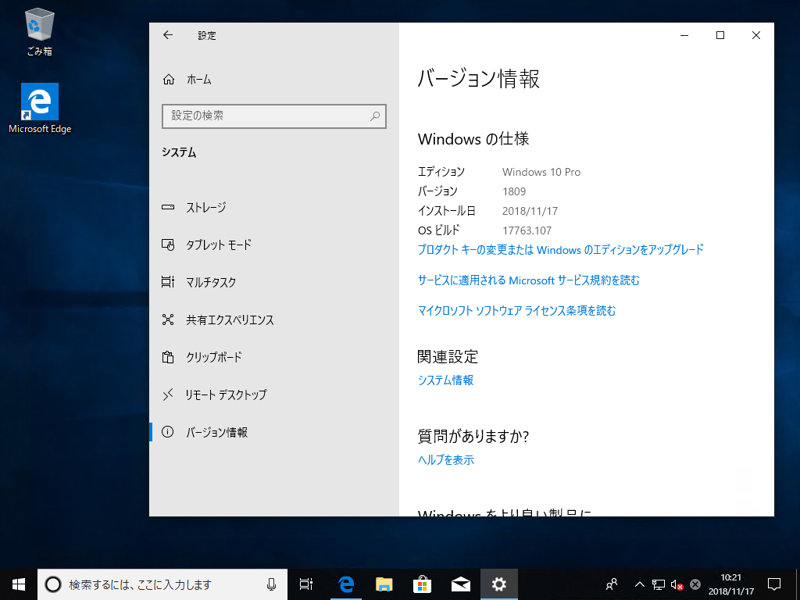800x600 pixels.
Task: Click the Cortana circle icon
Action: [x=53, y=584]
